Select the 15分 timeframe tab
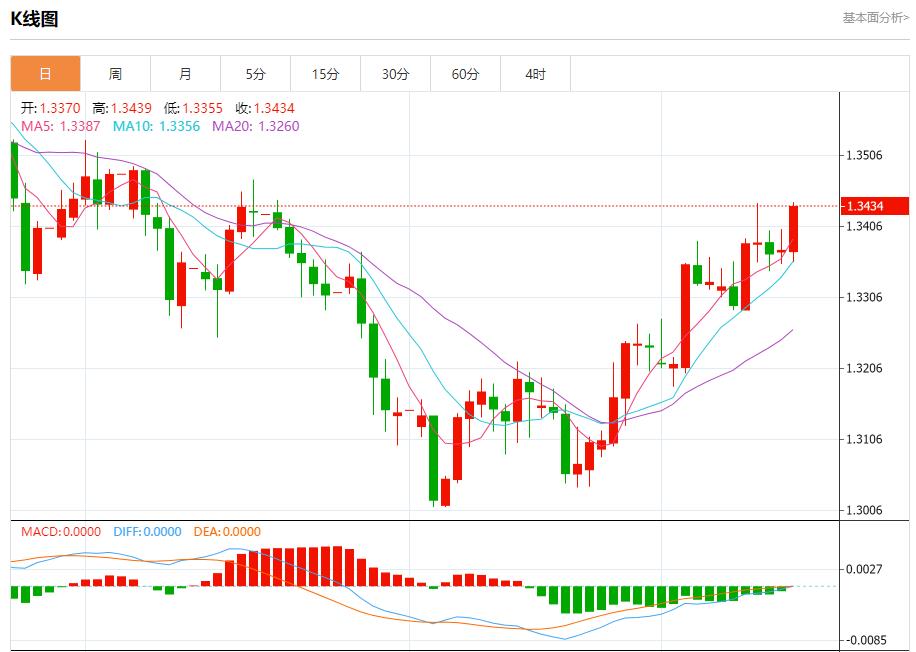 click(325, 74)
